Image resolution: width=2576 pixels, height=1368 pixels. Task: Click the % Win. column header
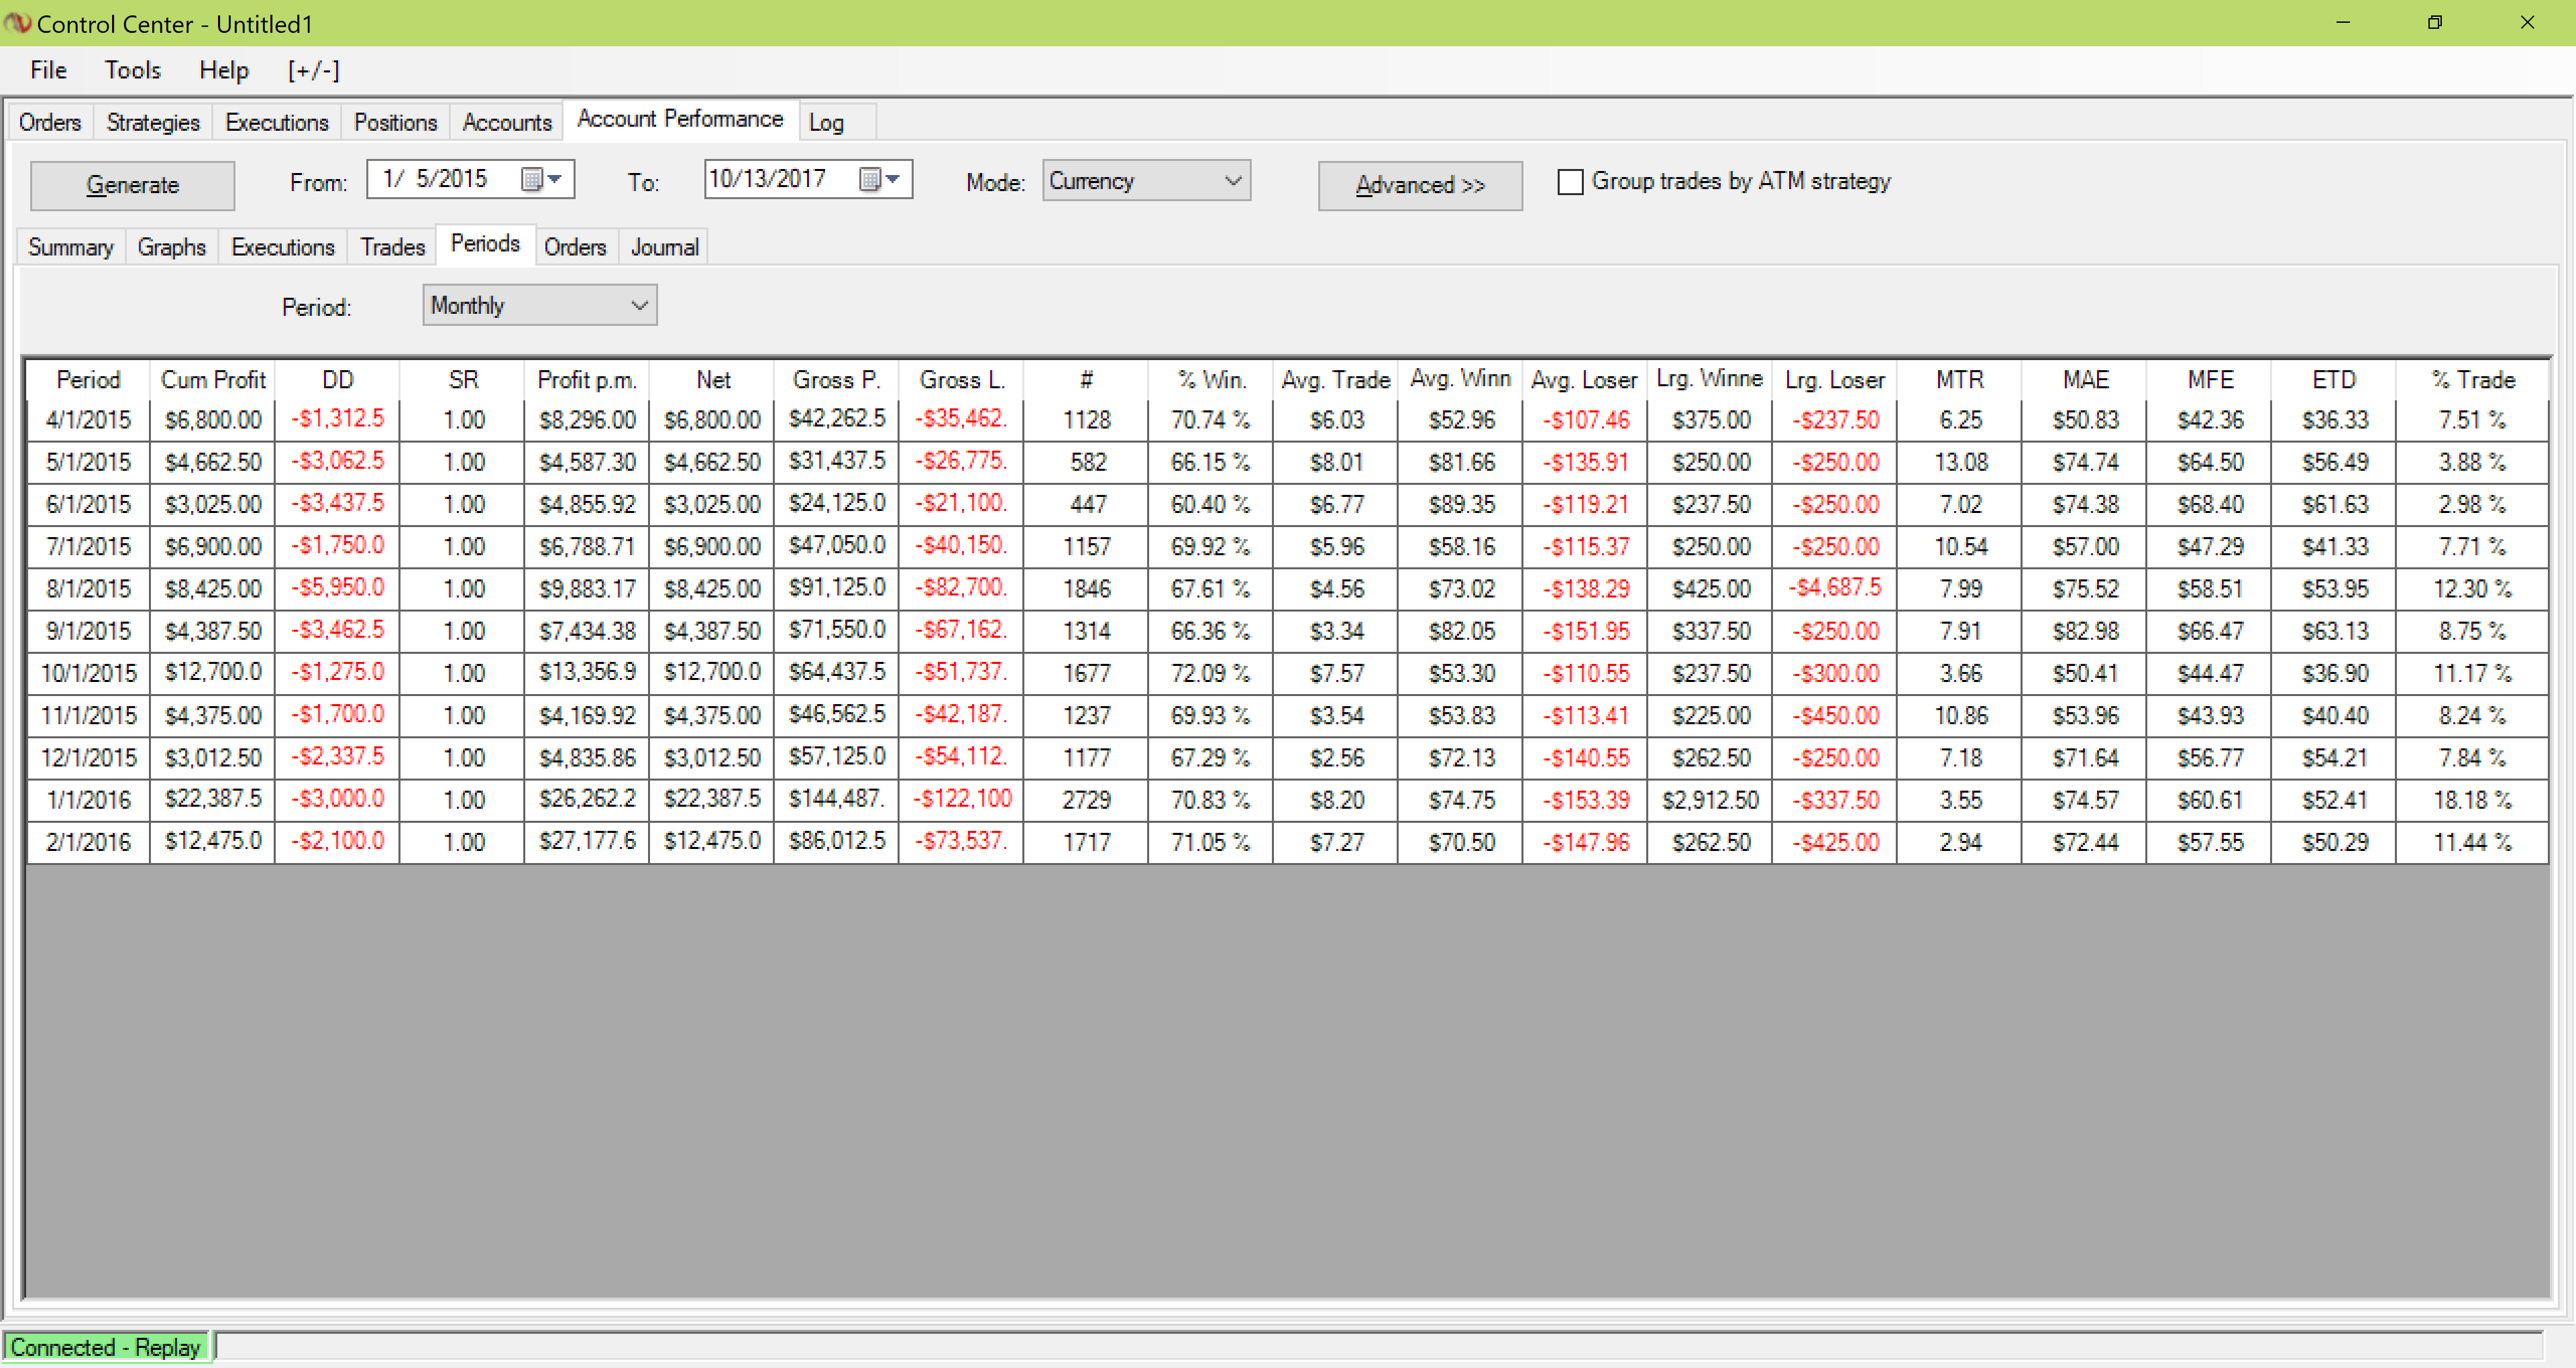1211,380
